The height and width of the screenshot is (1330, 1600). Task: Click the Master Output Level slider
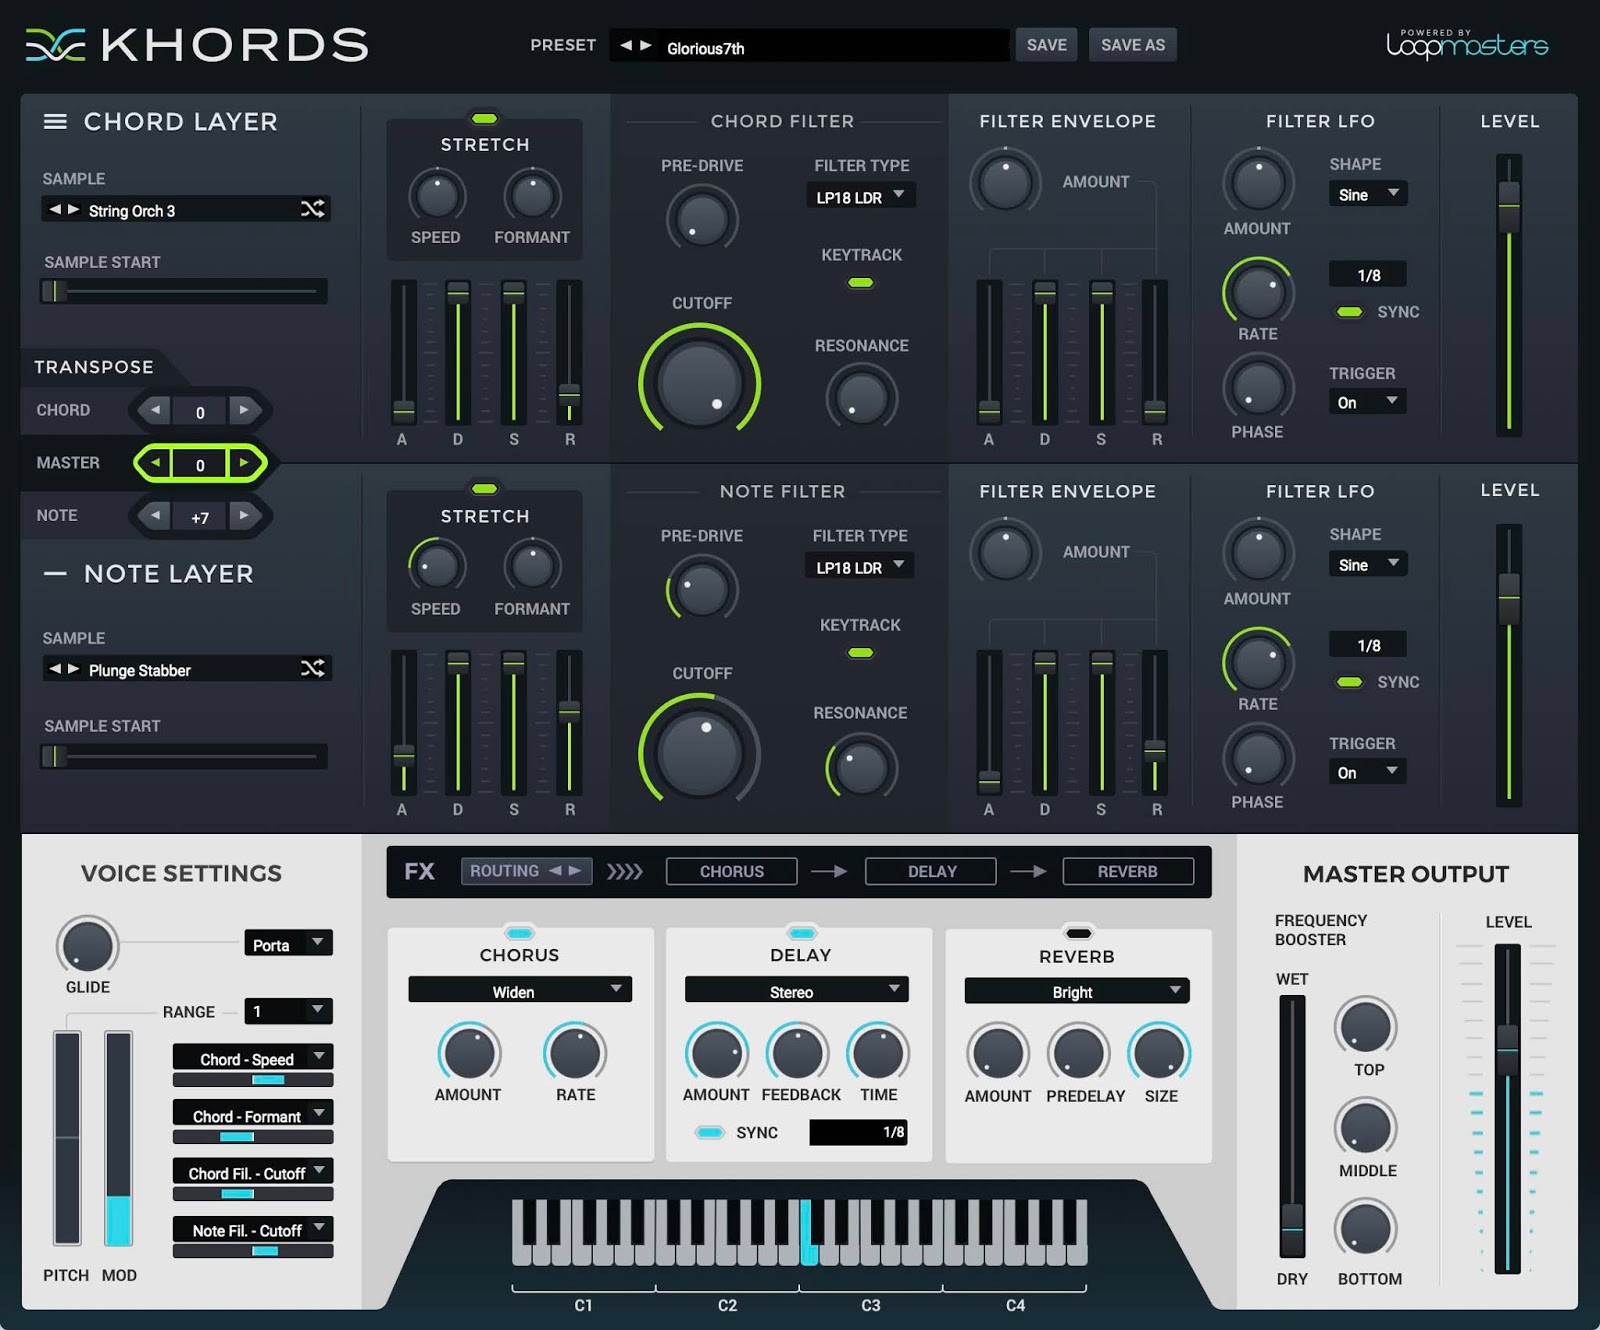pyautogui.click(x=1507, y=1108)
